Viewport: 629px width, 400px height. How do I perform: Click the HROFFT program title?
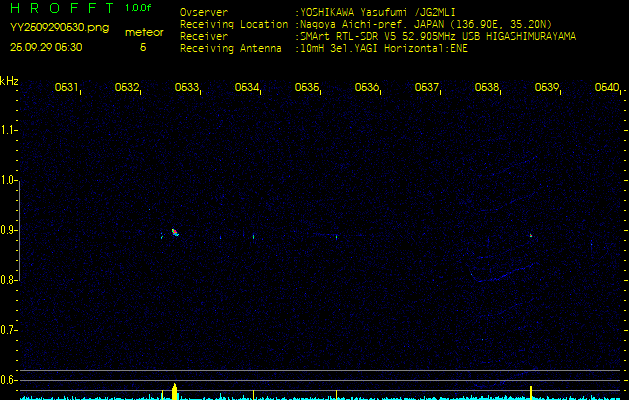[x=62, y=8]
